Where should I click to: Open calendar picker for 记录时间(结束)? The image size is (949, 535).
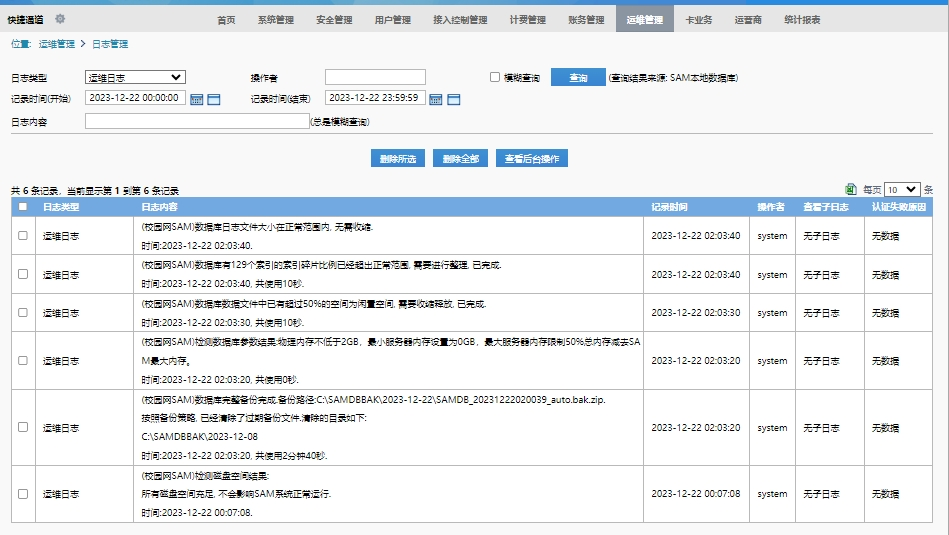437,99
